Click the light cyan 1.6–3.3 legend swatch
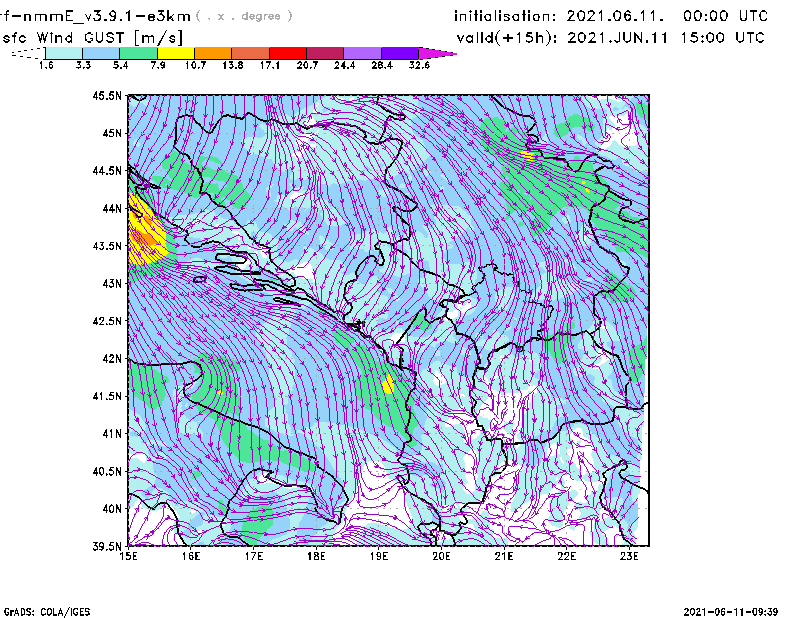 pos(64,53)
